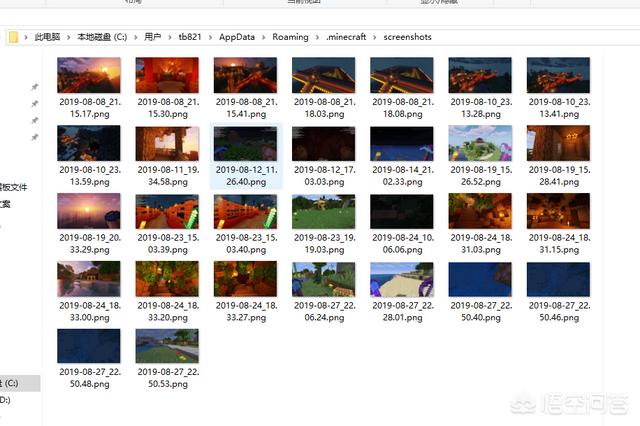This screenshot has width=640, height=426.
Task: Expand the chevron after .minecraft in the path
Action: click(x=374, y=38)
